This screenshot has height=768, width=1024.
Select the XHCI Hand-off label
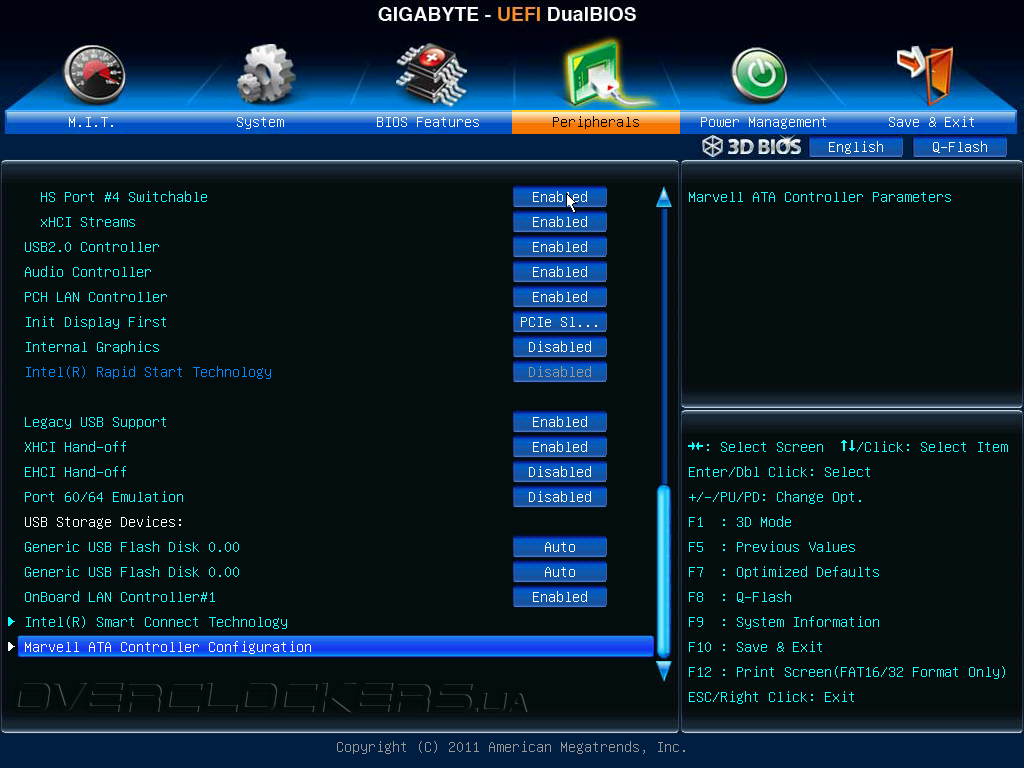(x=75, y=447)
